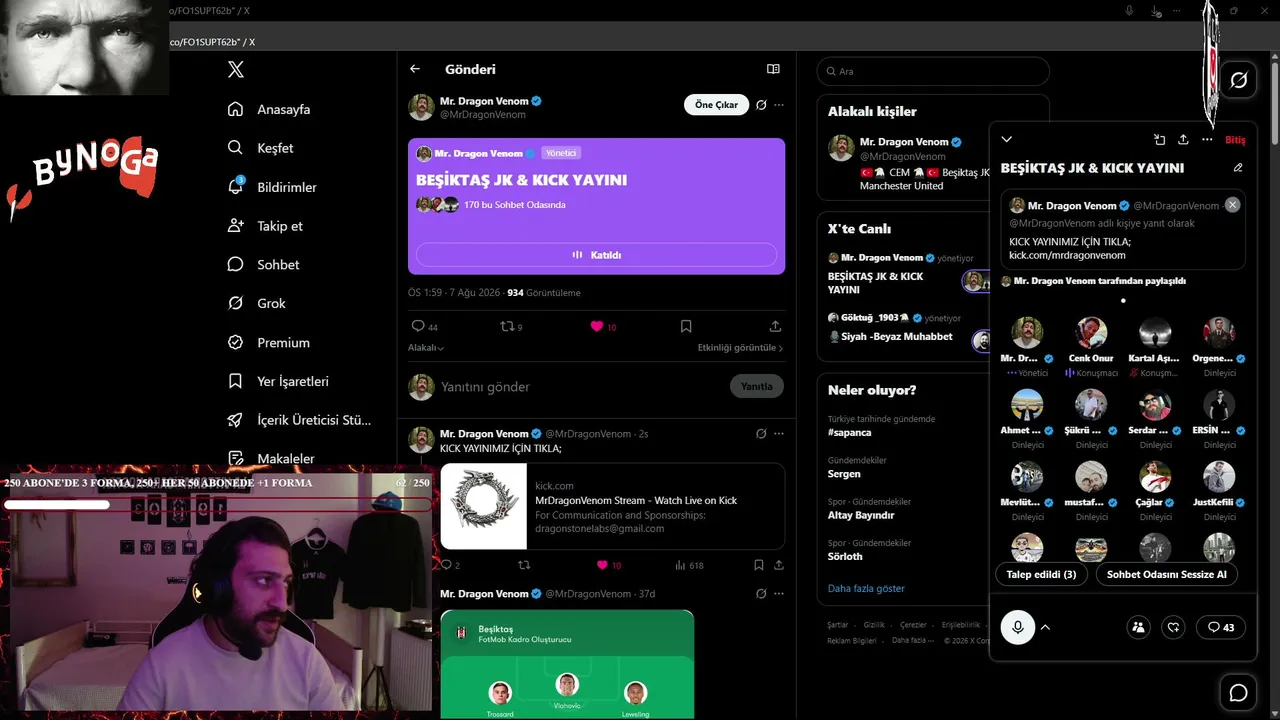Open Makaleler in the sidebar
This screenshot has height=720, width=1280.
(271, 459)
